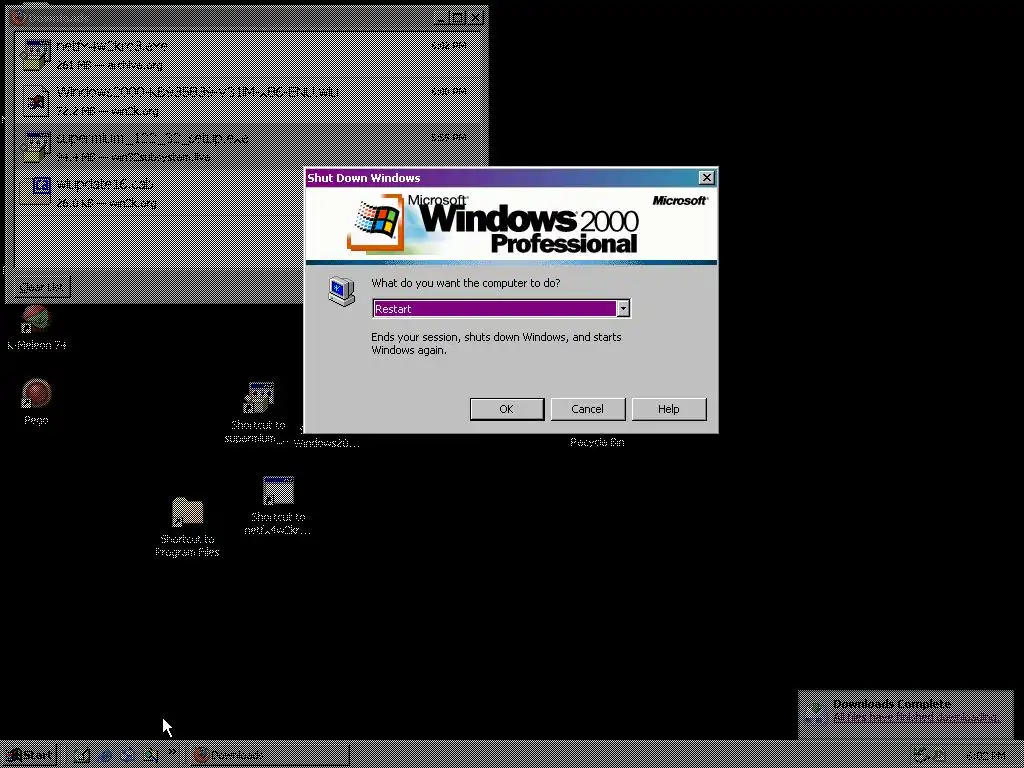Image resolution: width=1024 pixels, height=768 pixels.
Task: Click the Downloads Complete notification icon
Action: click(815, 712)
